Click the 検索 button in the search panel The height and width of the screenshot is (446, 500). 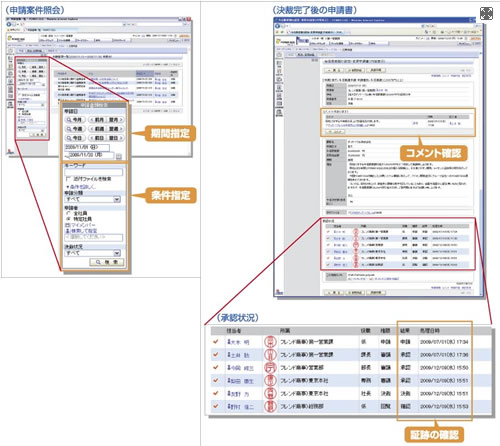click(107, 262)
